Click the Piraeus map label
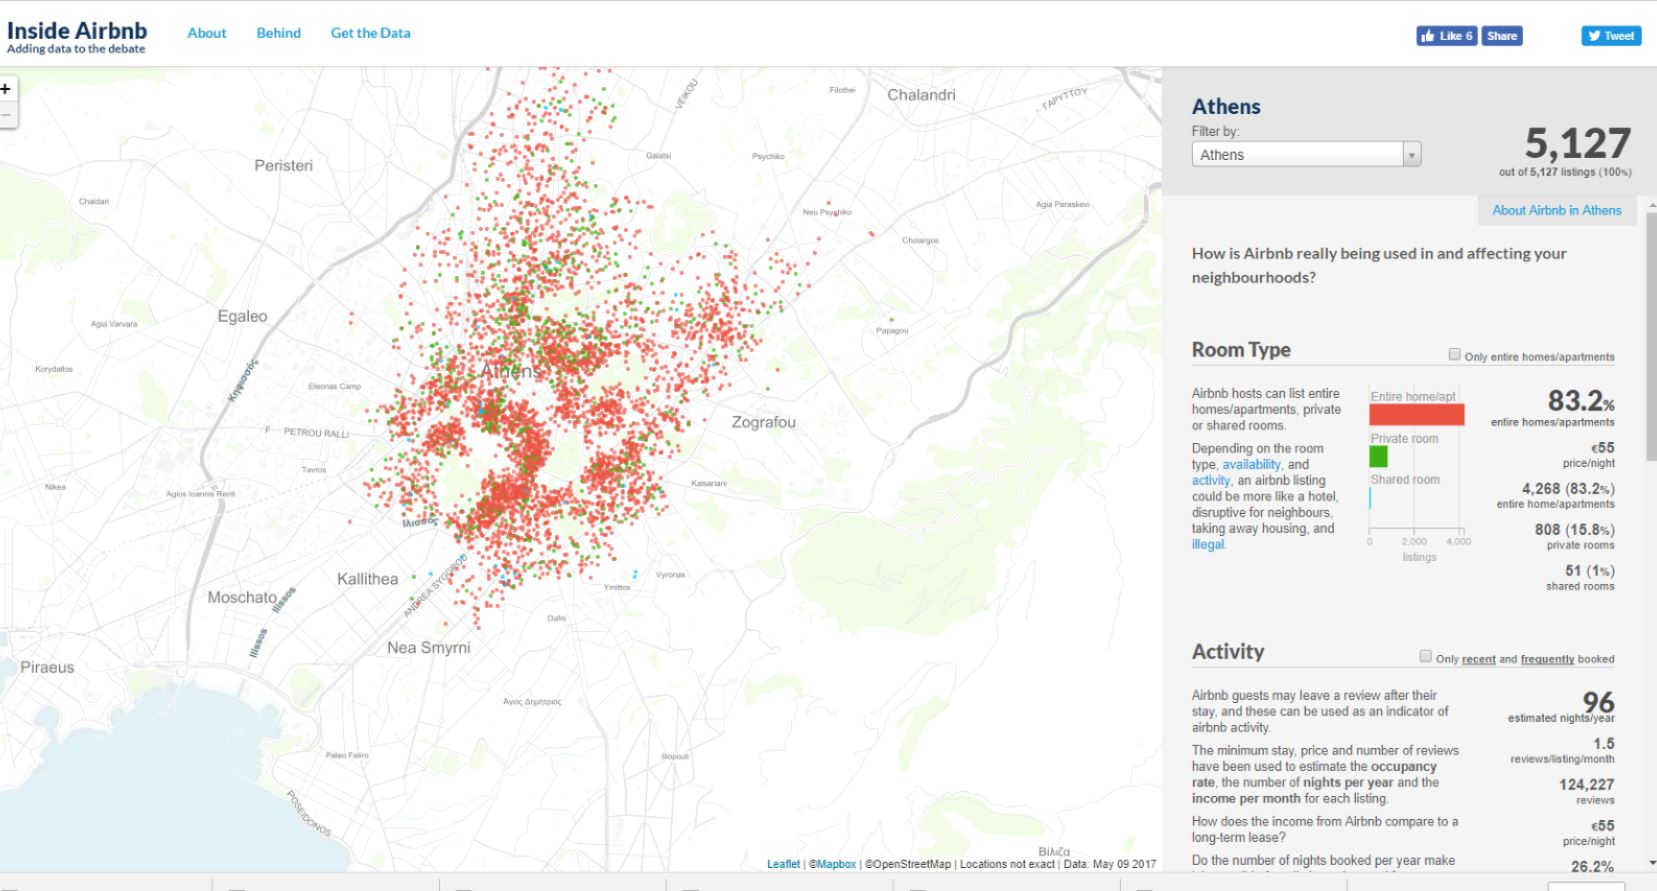1657x891 pixels. point(47,667)
